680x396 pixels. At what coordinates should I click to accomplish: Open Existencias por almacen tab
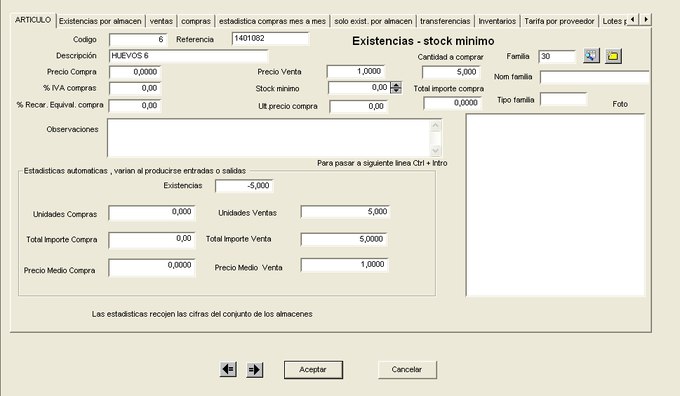[x=100, y=21]
